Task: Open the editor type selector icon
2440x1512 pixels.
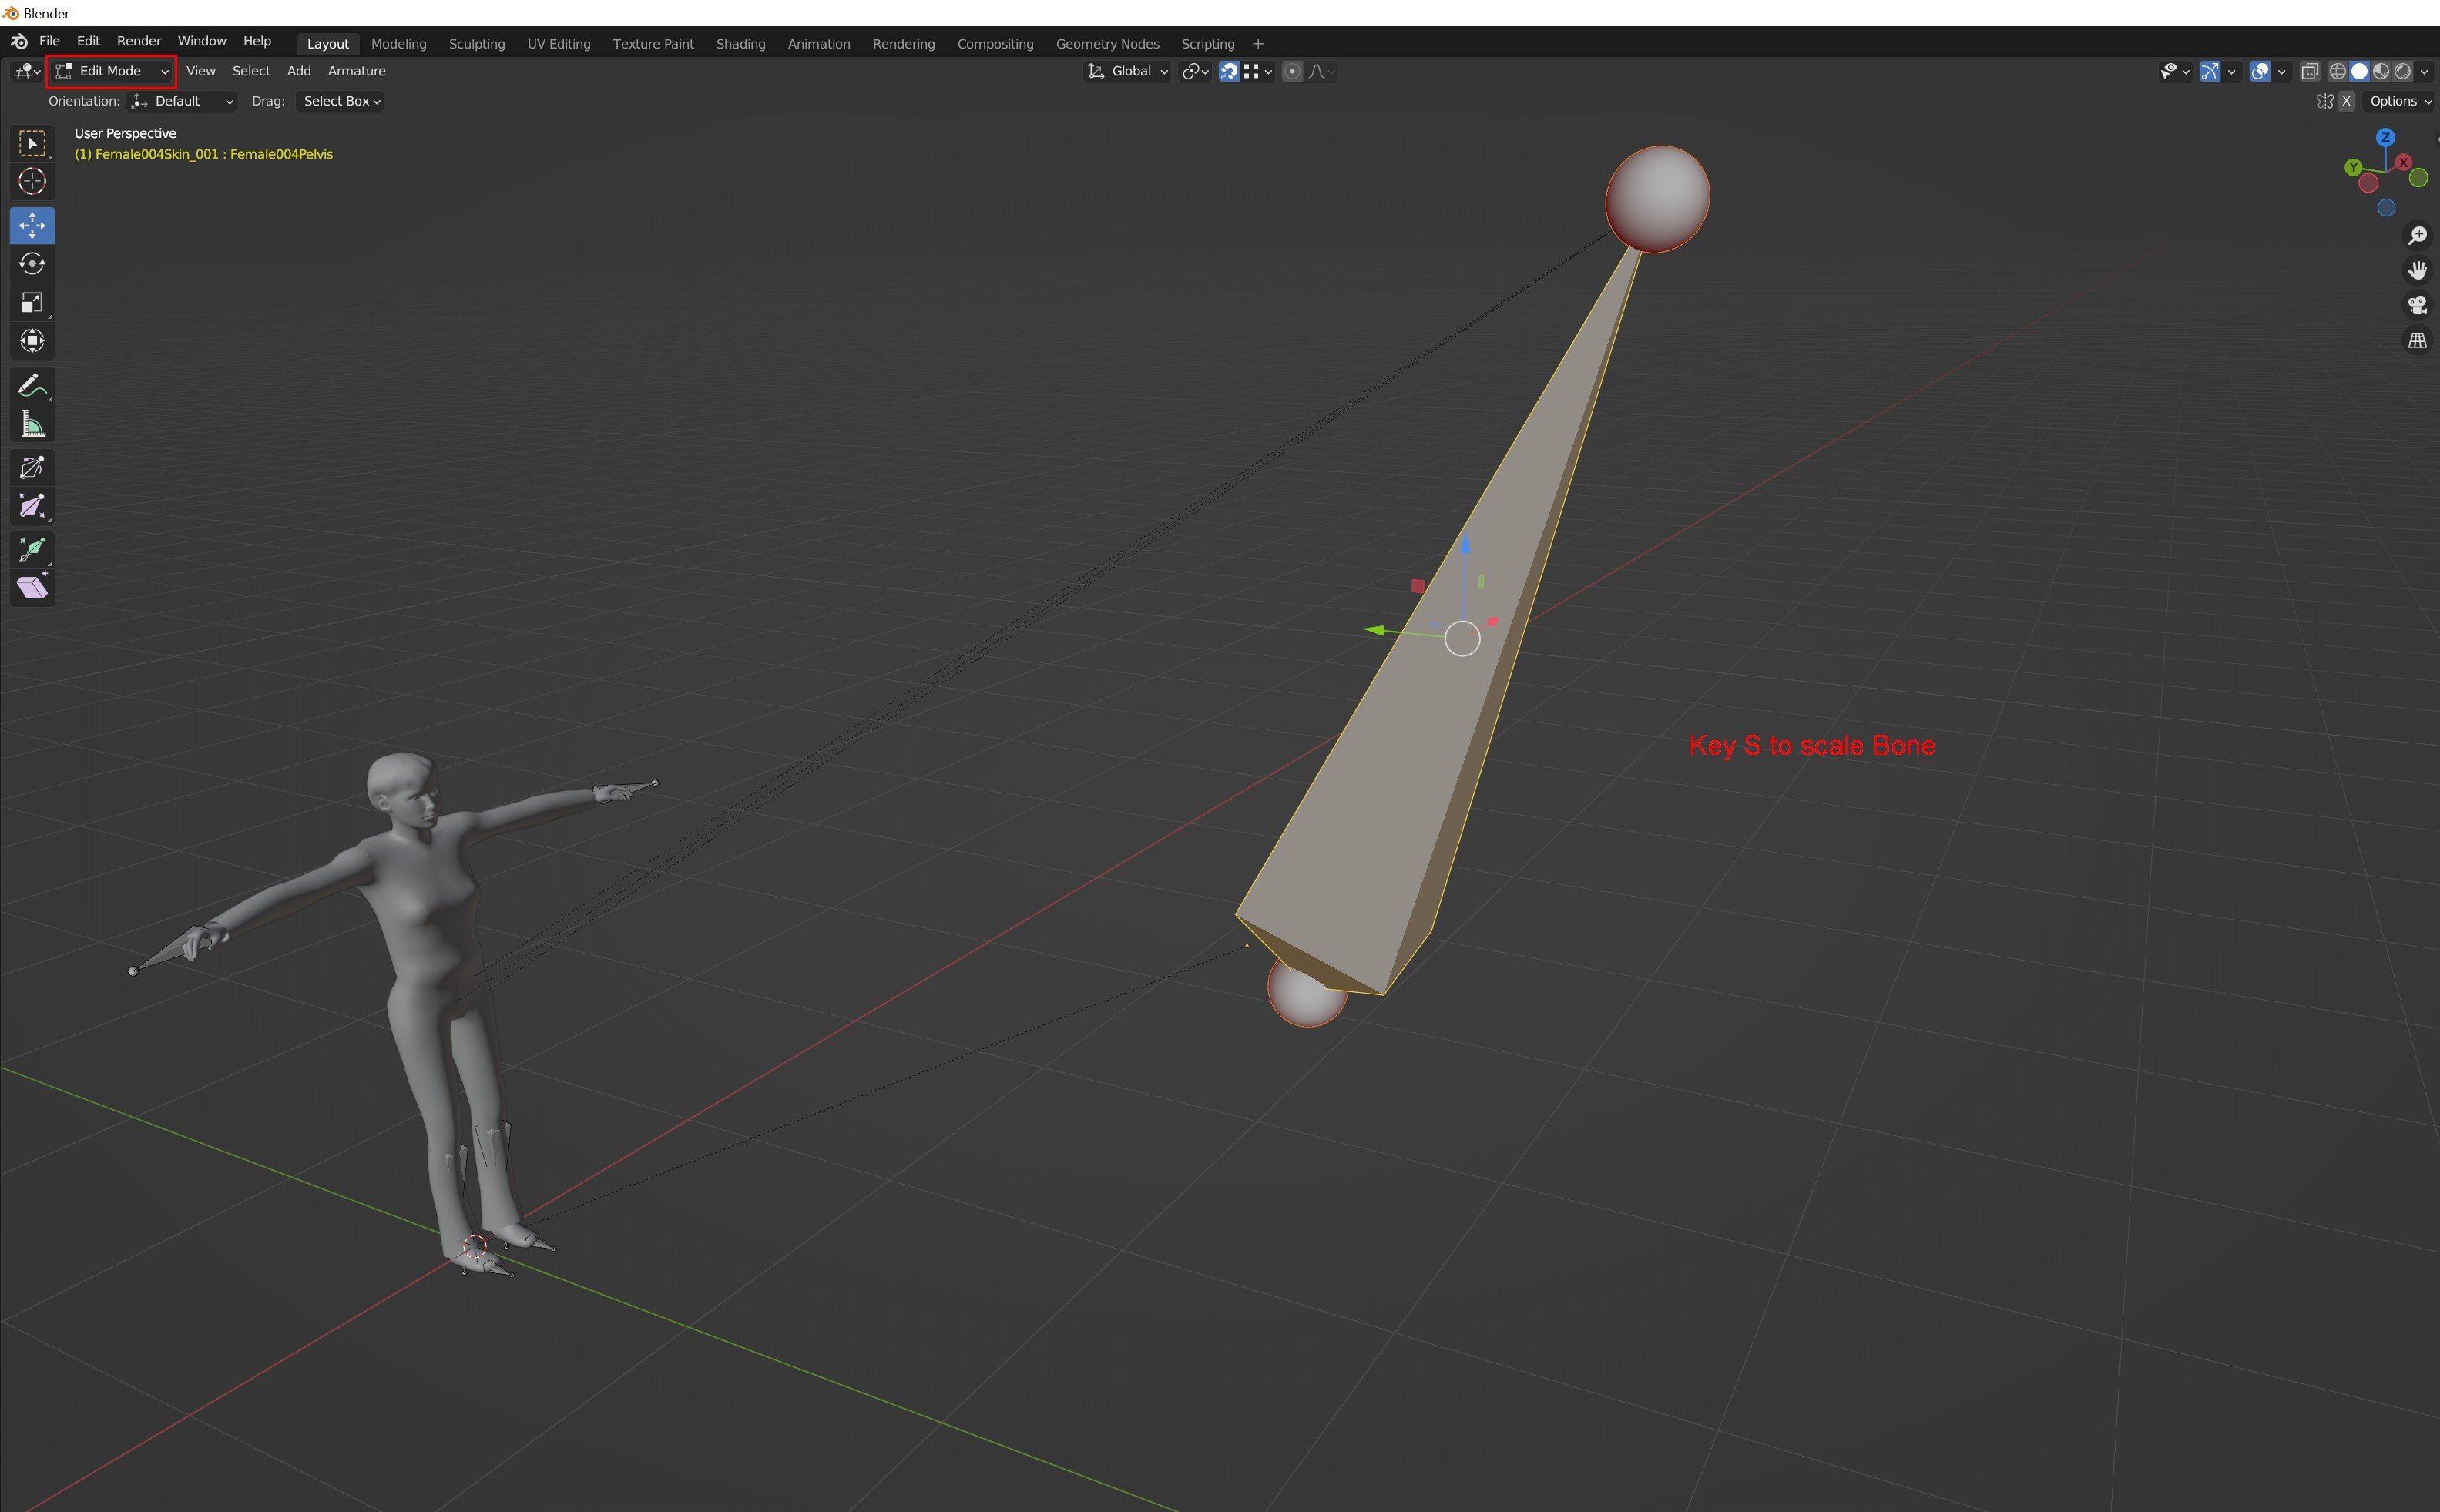Action: pos(26,71)
